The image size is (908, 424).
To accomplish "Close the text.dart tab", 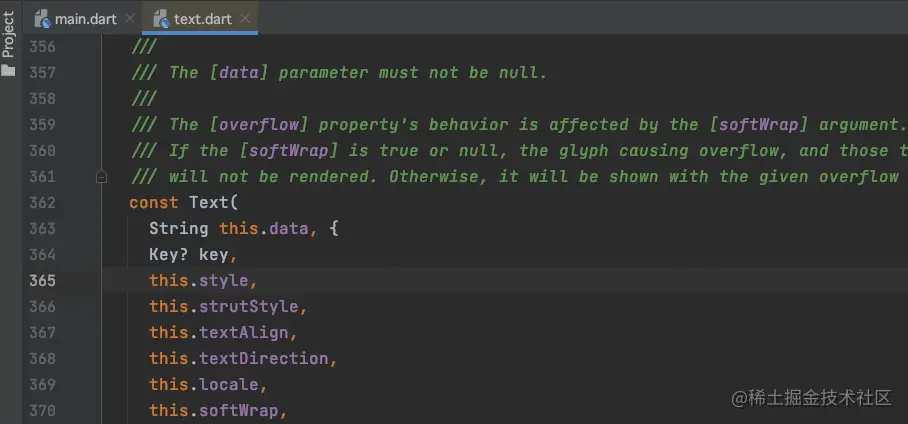I will (x=246, y=19).
